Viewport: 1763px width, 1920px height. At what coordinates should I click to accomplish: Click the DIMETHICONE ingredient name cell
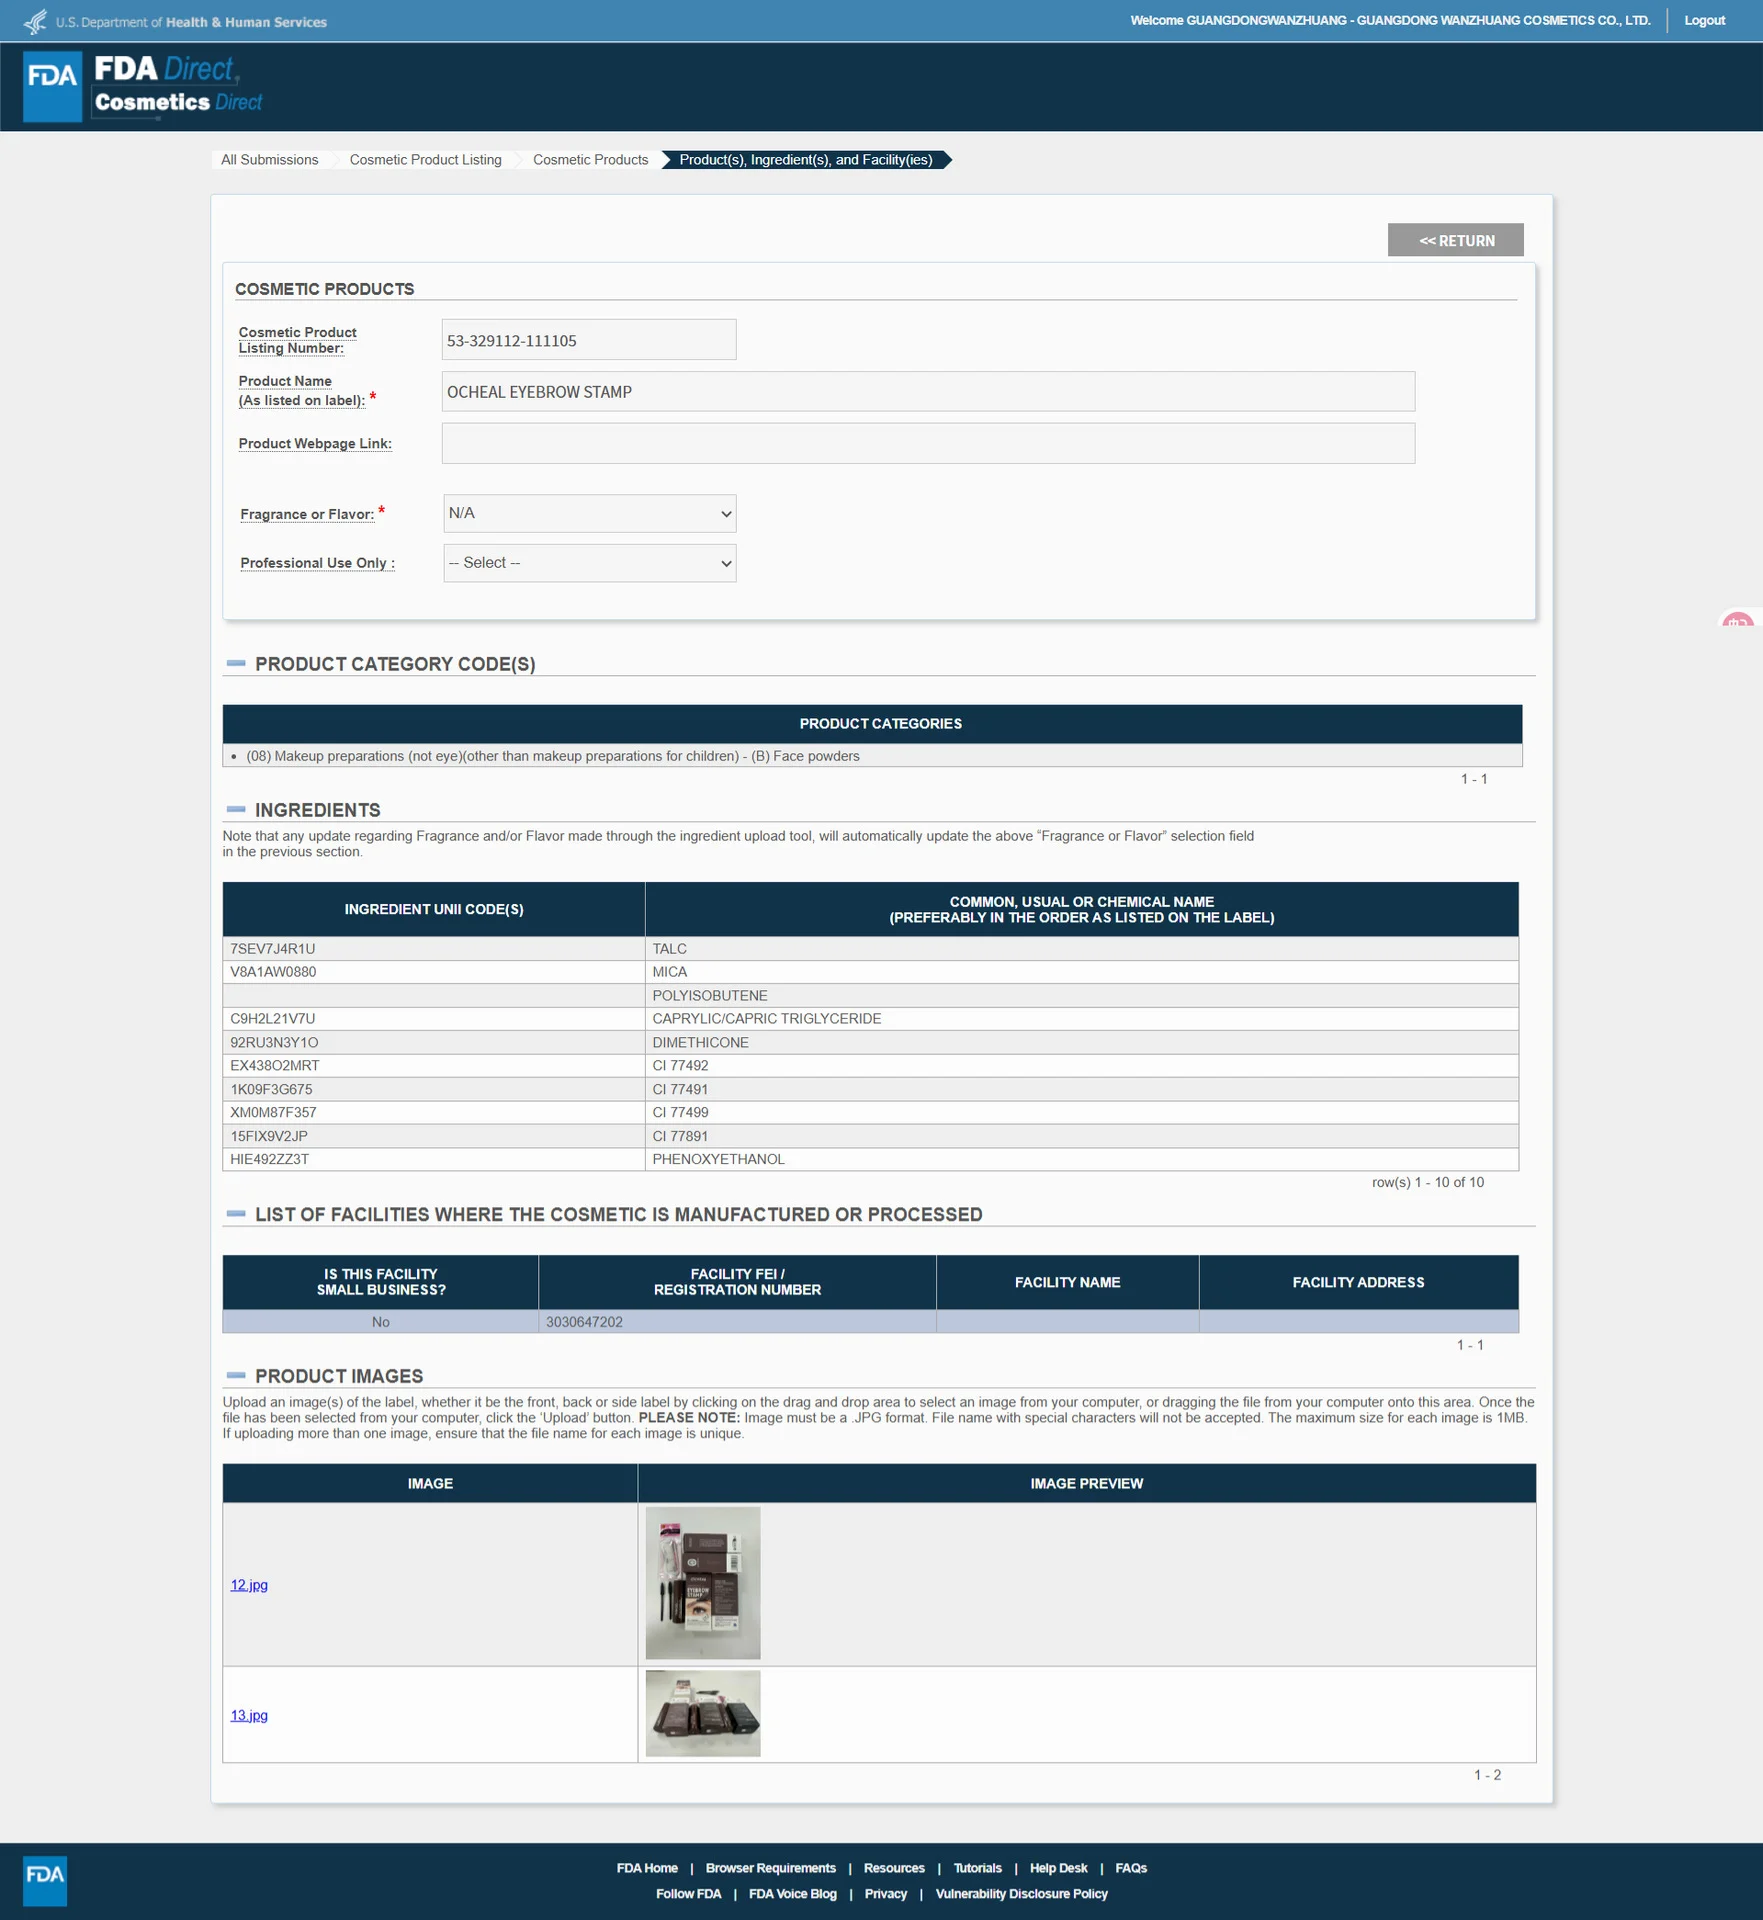1081,1043
